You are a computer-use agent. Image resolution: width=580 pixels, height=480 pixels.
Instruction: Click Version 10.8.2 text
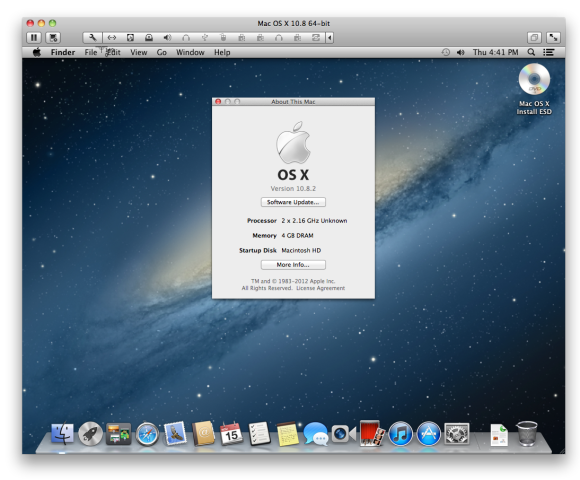coord(293,188)
